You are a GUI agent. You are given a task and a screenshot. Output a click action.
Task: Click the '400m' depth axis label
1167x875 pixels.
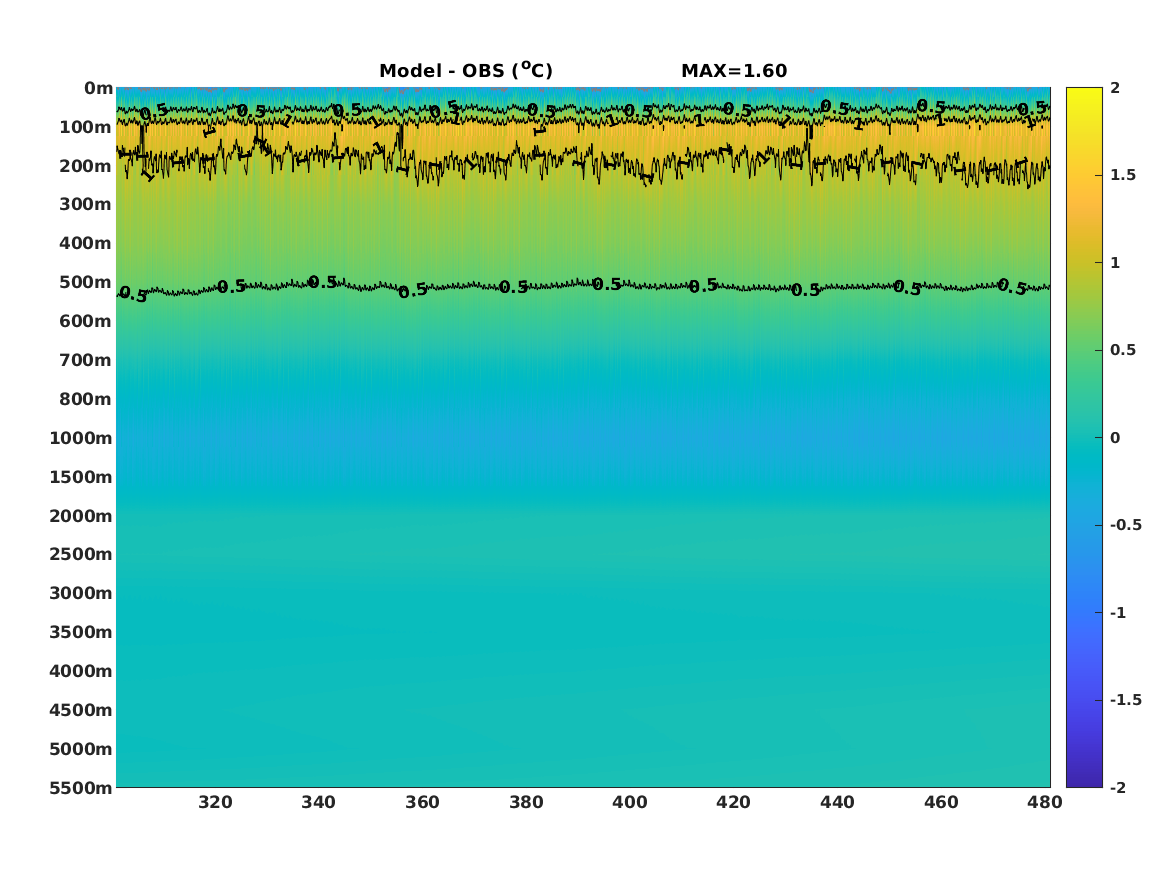tap(86, 243)
